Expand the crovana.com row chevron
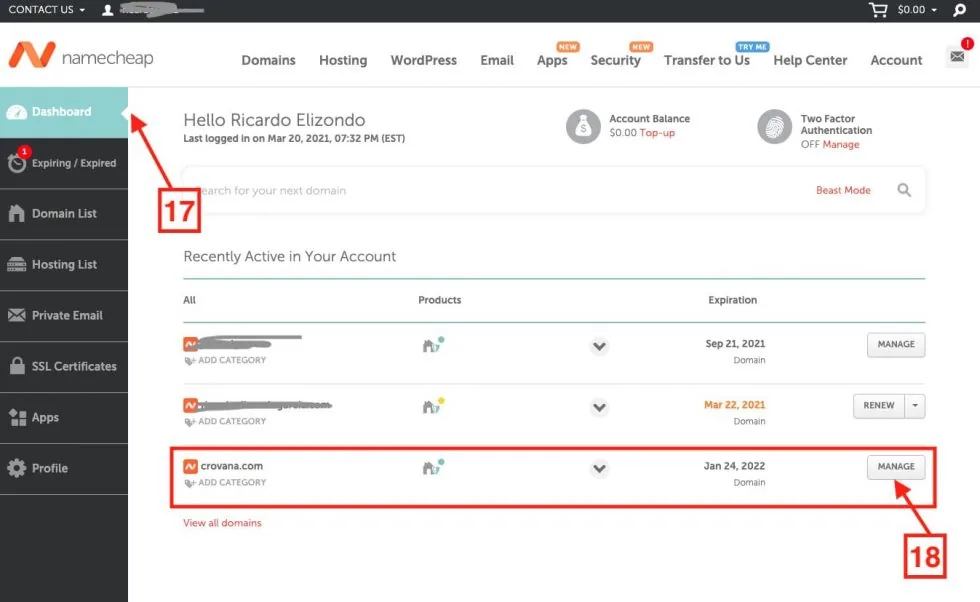The width and height of the screenshot is (980, 602). click(599, 468)
